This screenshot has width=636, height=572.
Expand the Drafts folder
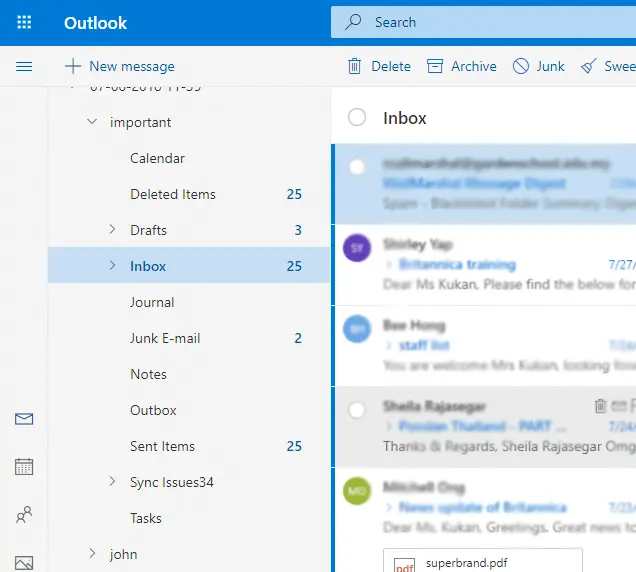(112, 230)
